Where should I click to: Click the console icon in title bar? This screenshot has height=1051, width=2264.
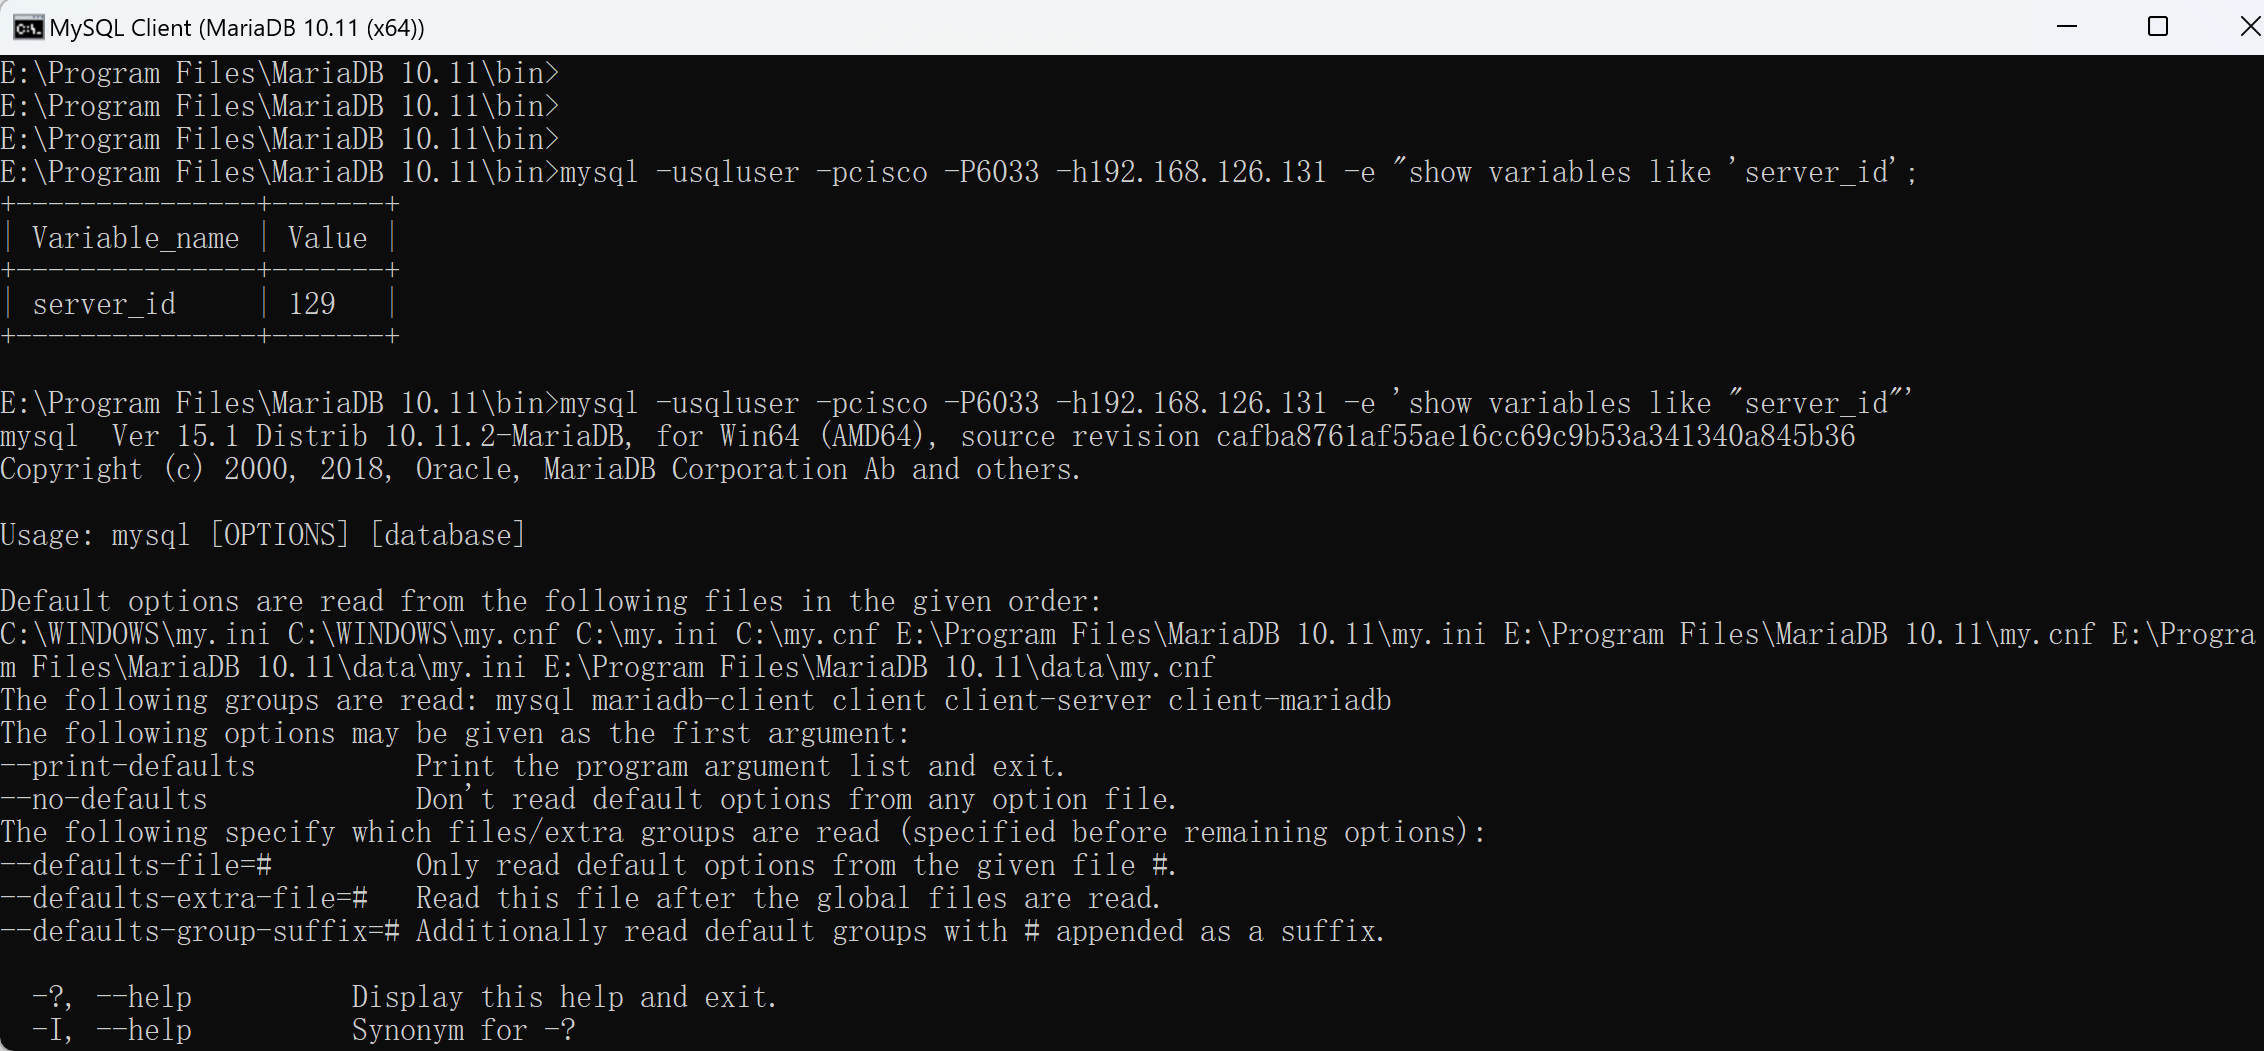28,27
